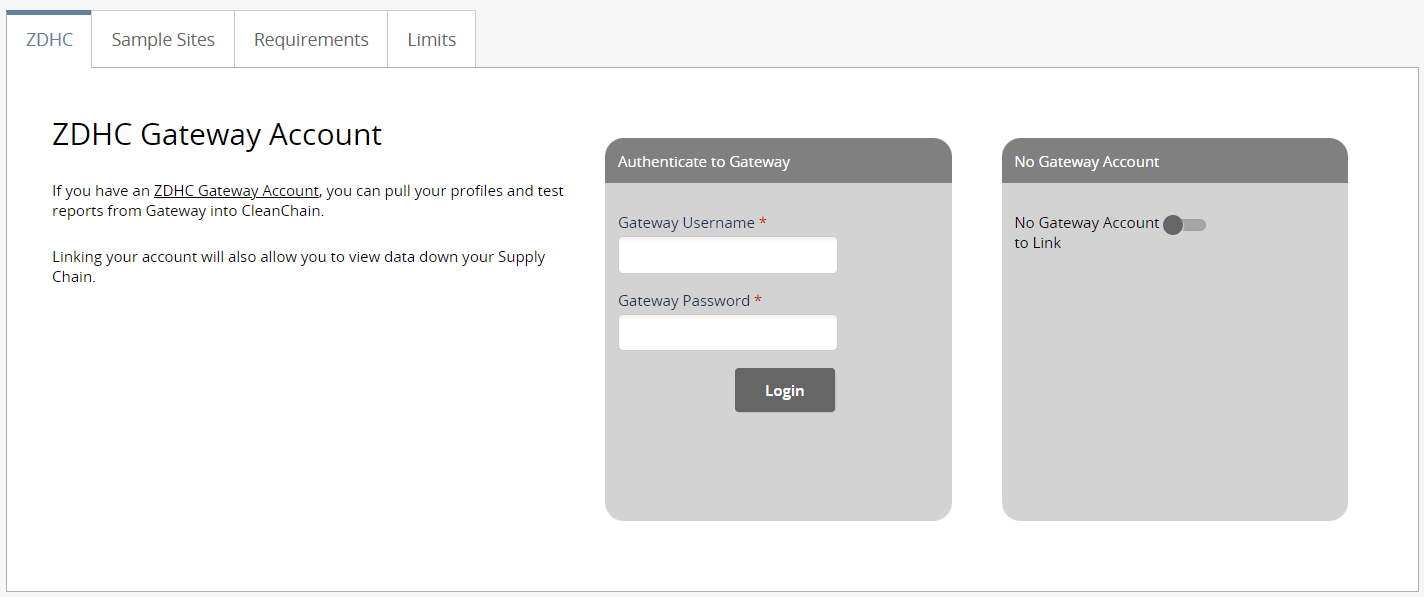Focus the Gateway Password field
The height and width of the screenshot is (597, 1424).
728,333
